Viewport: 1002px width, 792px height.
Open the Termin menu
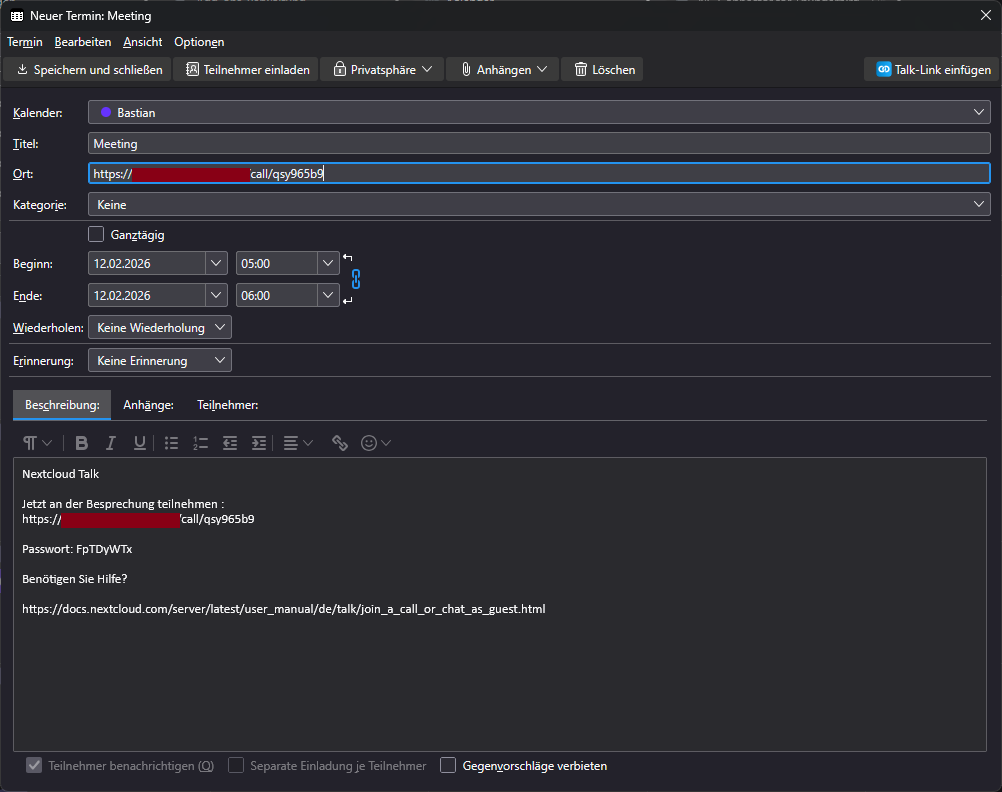click(24, 42)
